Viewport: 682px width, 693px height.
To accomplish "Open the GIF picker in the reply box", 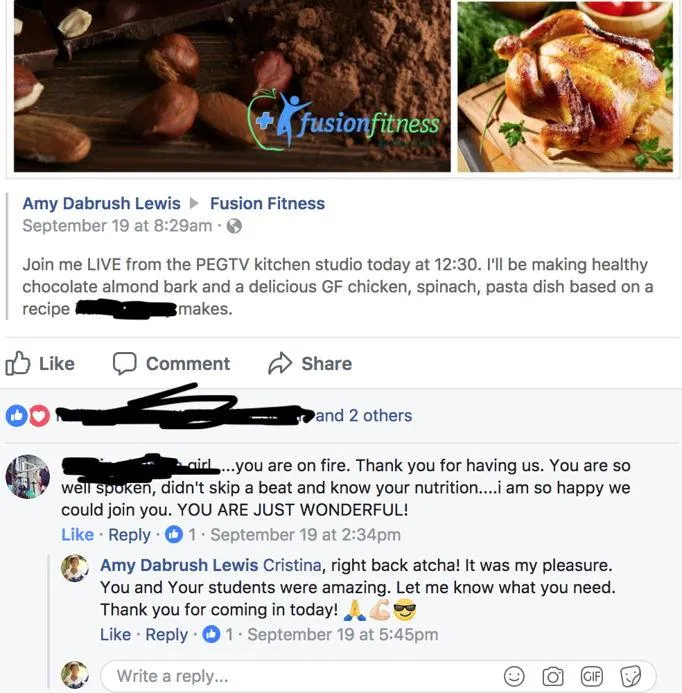I will pos(591,676).
